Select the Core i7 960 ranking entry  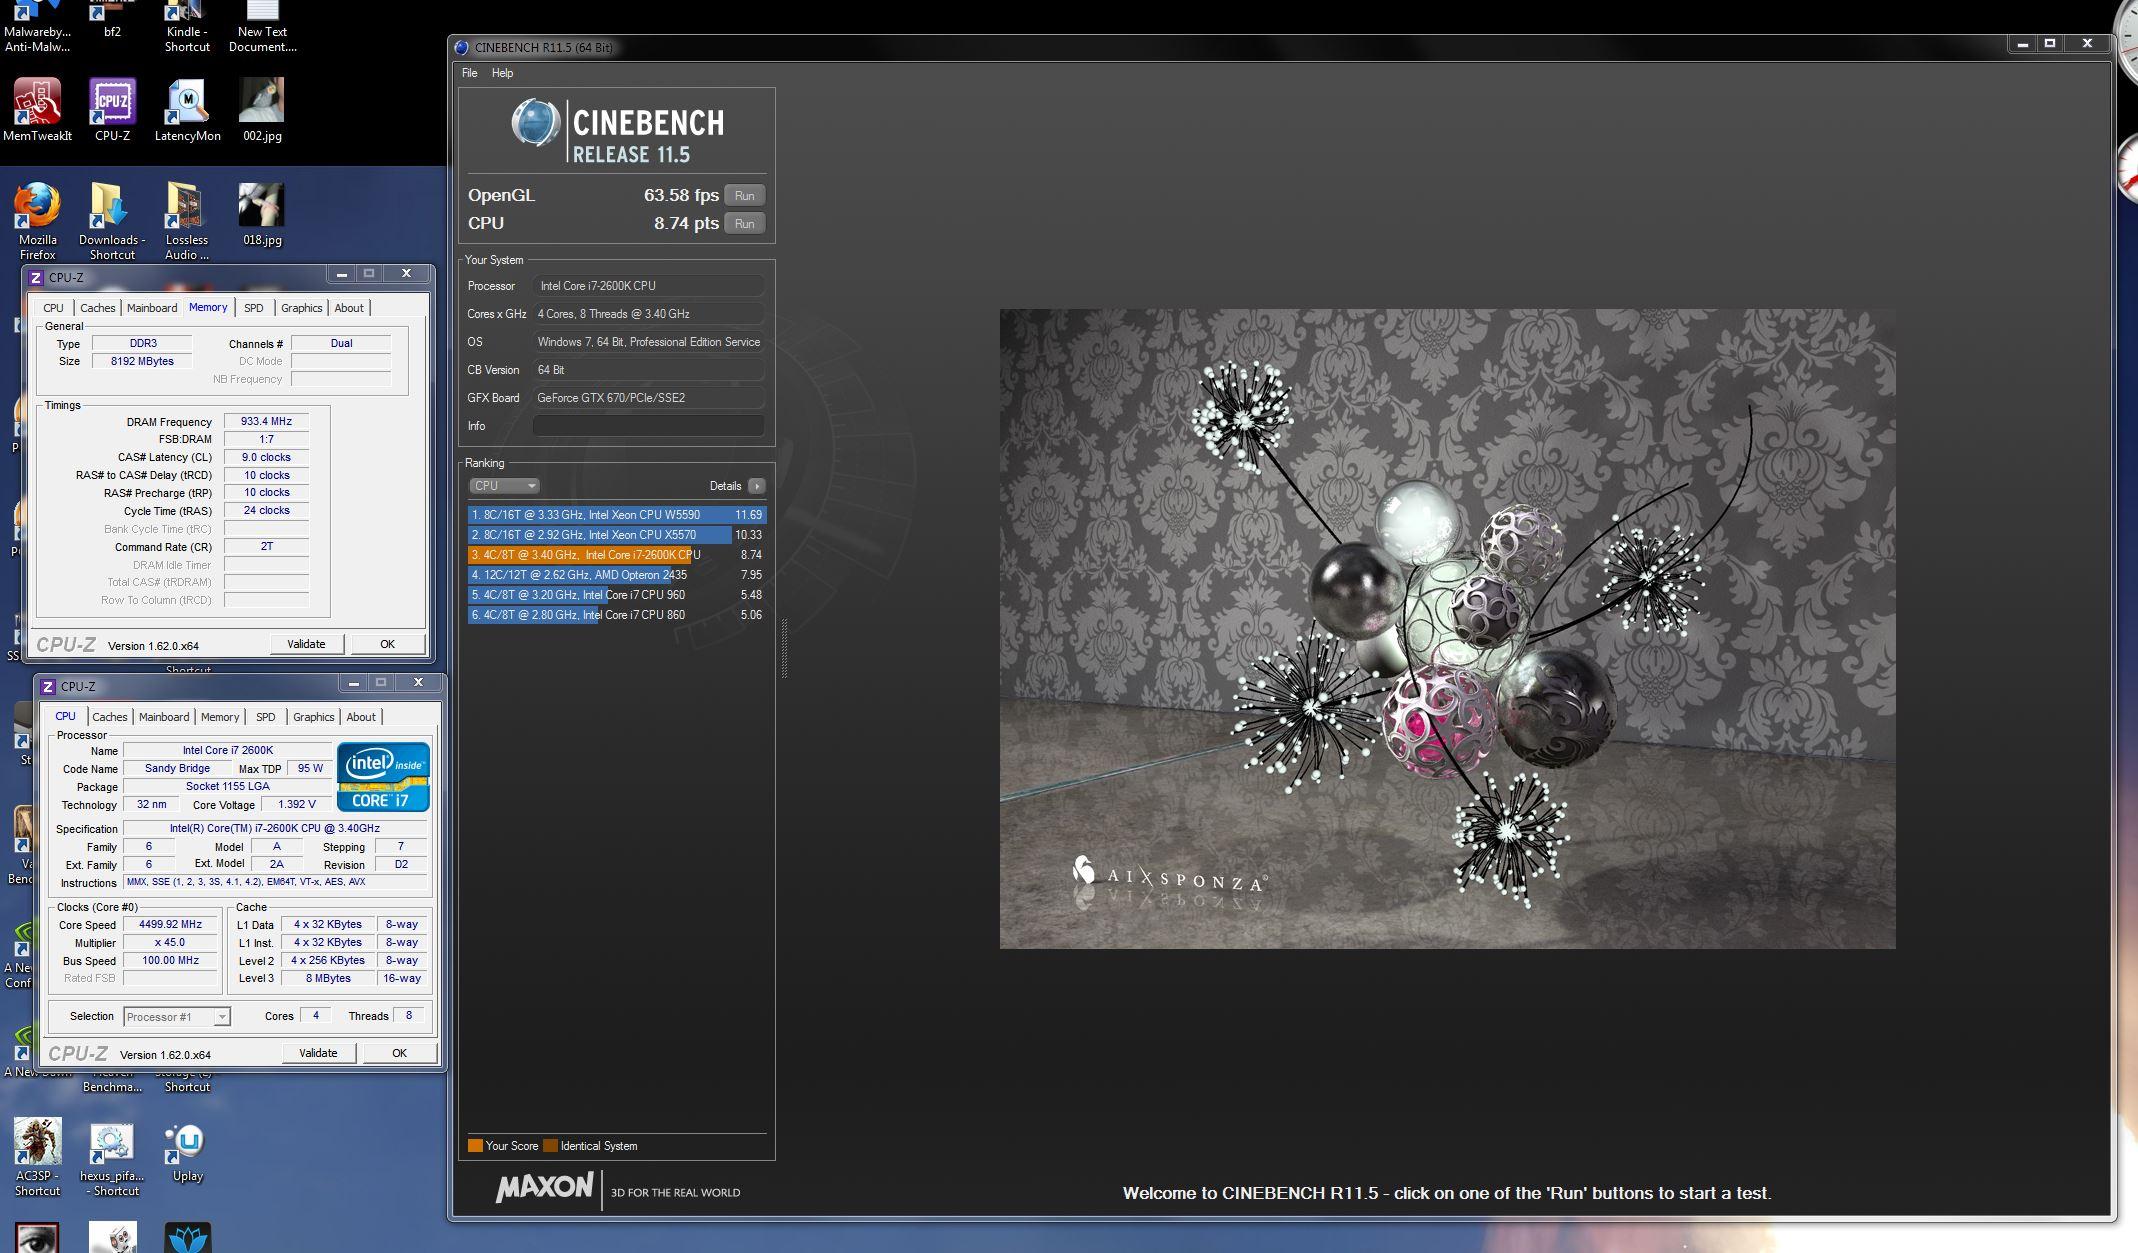pos(616,595)
